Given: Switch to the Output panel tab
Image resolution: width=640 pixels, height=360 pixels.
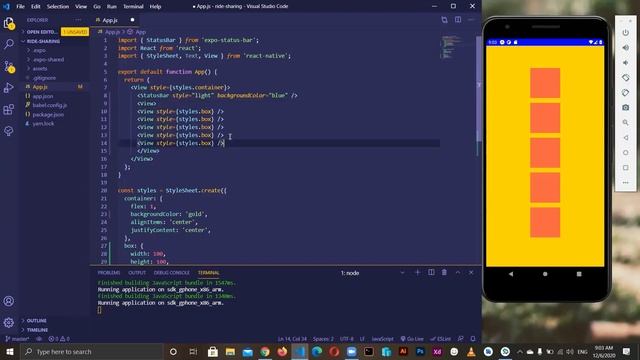Looking at the screenshot, I should [137, 273].
